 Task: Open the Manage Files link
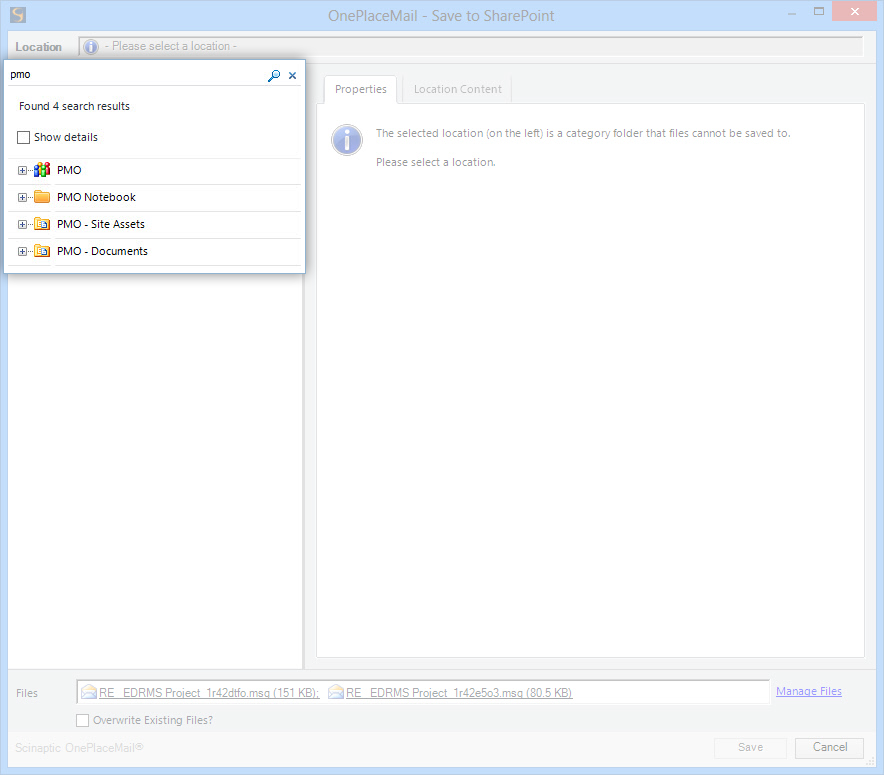(808, 691)
